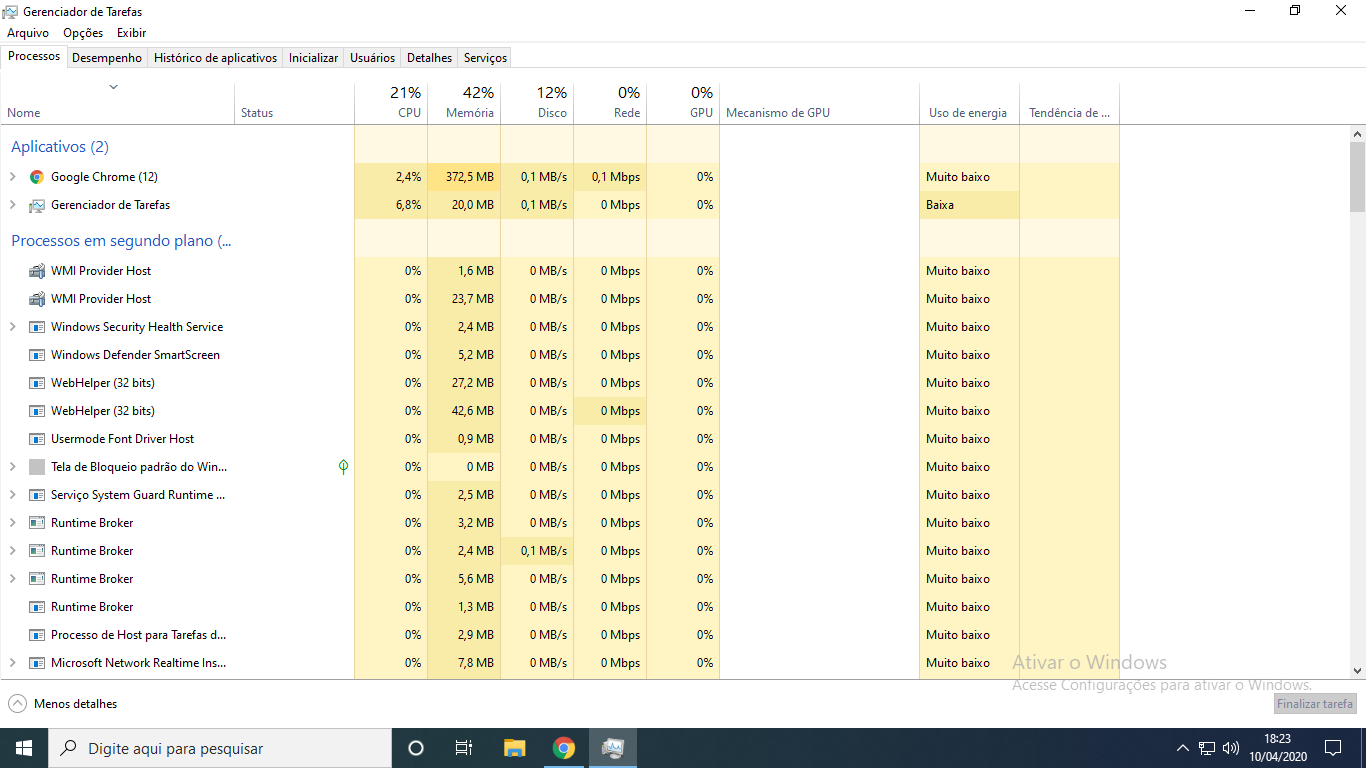Viewport: 1366px width, 768px height.
Task: Sort by the Disco column header
Action: [537, 103]
